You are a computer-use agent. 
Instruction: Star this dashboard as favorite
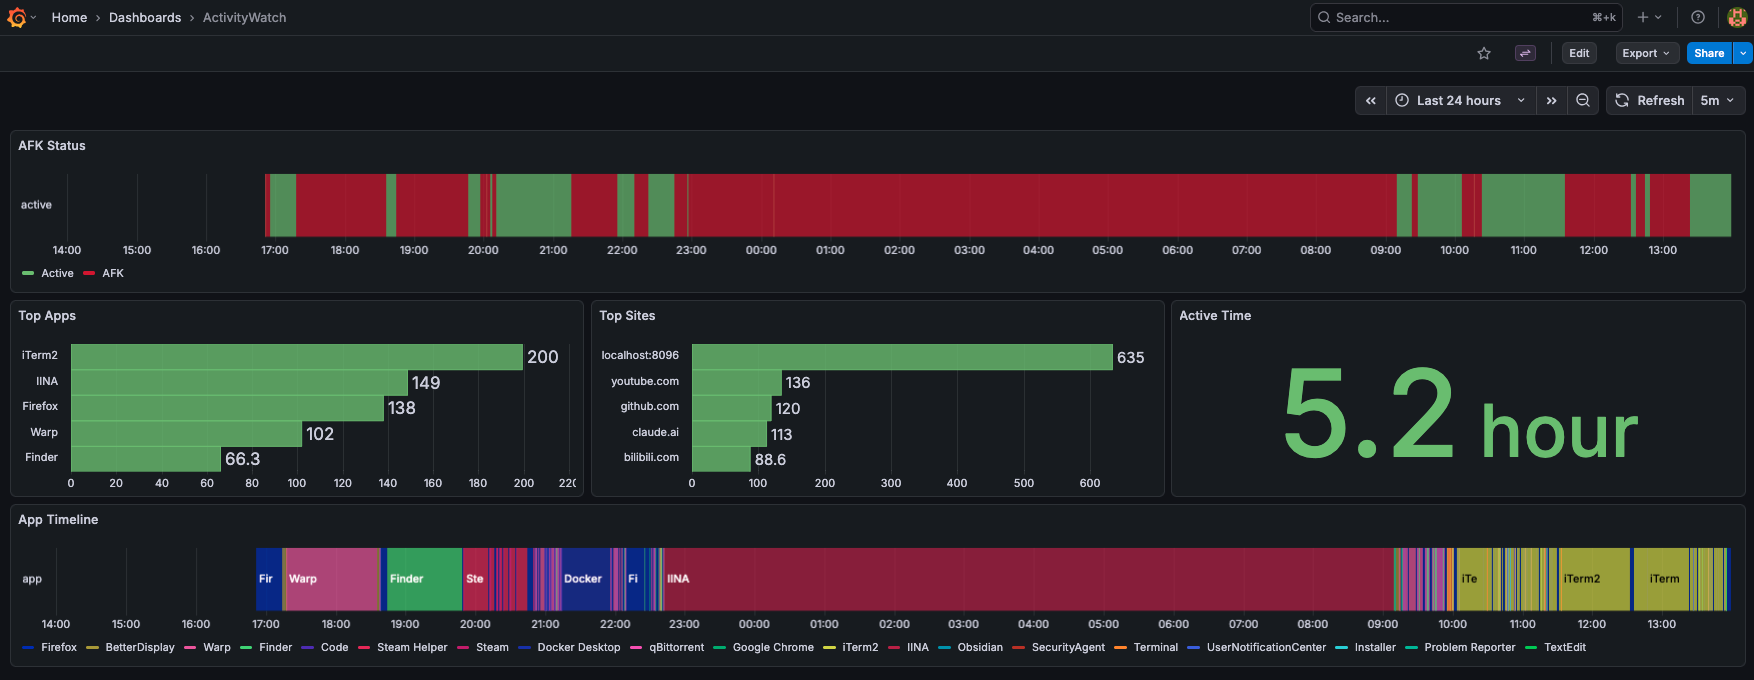tap(1484, 54)
